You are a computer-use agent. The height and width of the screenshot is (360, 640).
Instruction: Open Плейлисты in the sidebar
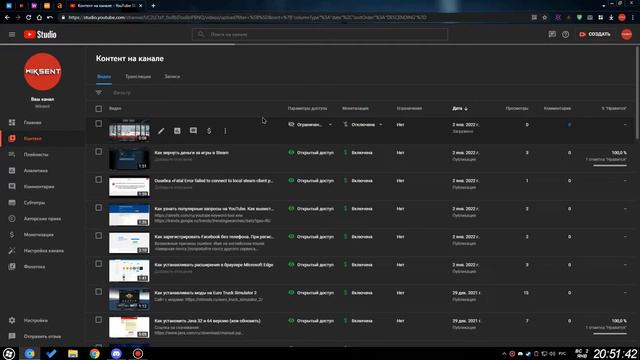click(x=36, y=154)
